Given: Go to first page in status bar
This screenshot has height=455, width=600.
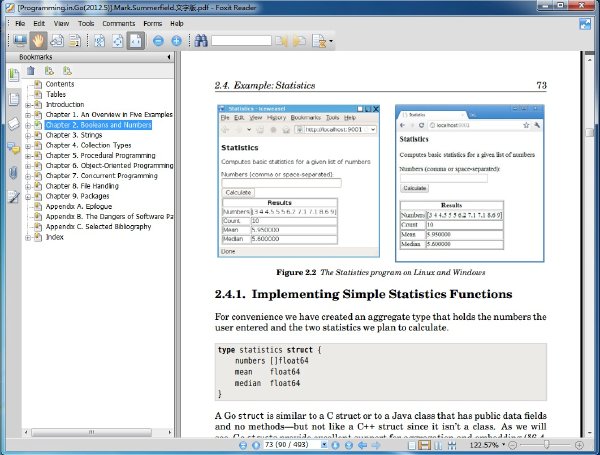Looking at the screenshot, I should (x=243, y=445).
